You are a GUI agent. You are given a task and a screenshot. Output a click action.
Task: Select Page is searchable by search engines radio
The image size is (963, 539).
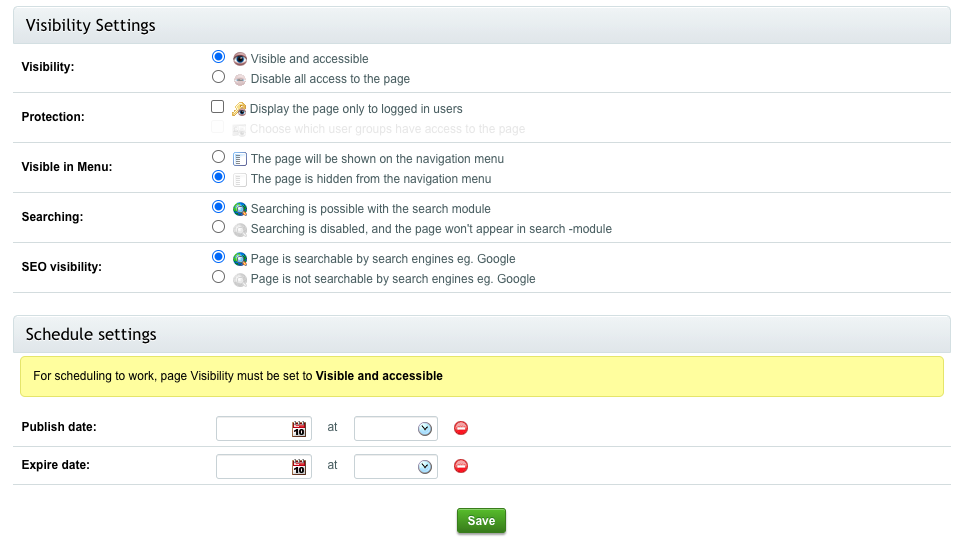tap(218, 257)
